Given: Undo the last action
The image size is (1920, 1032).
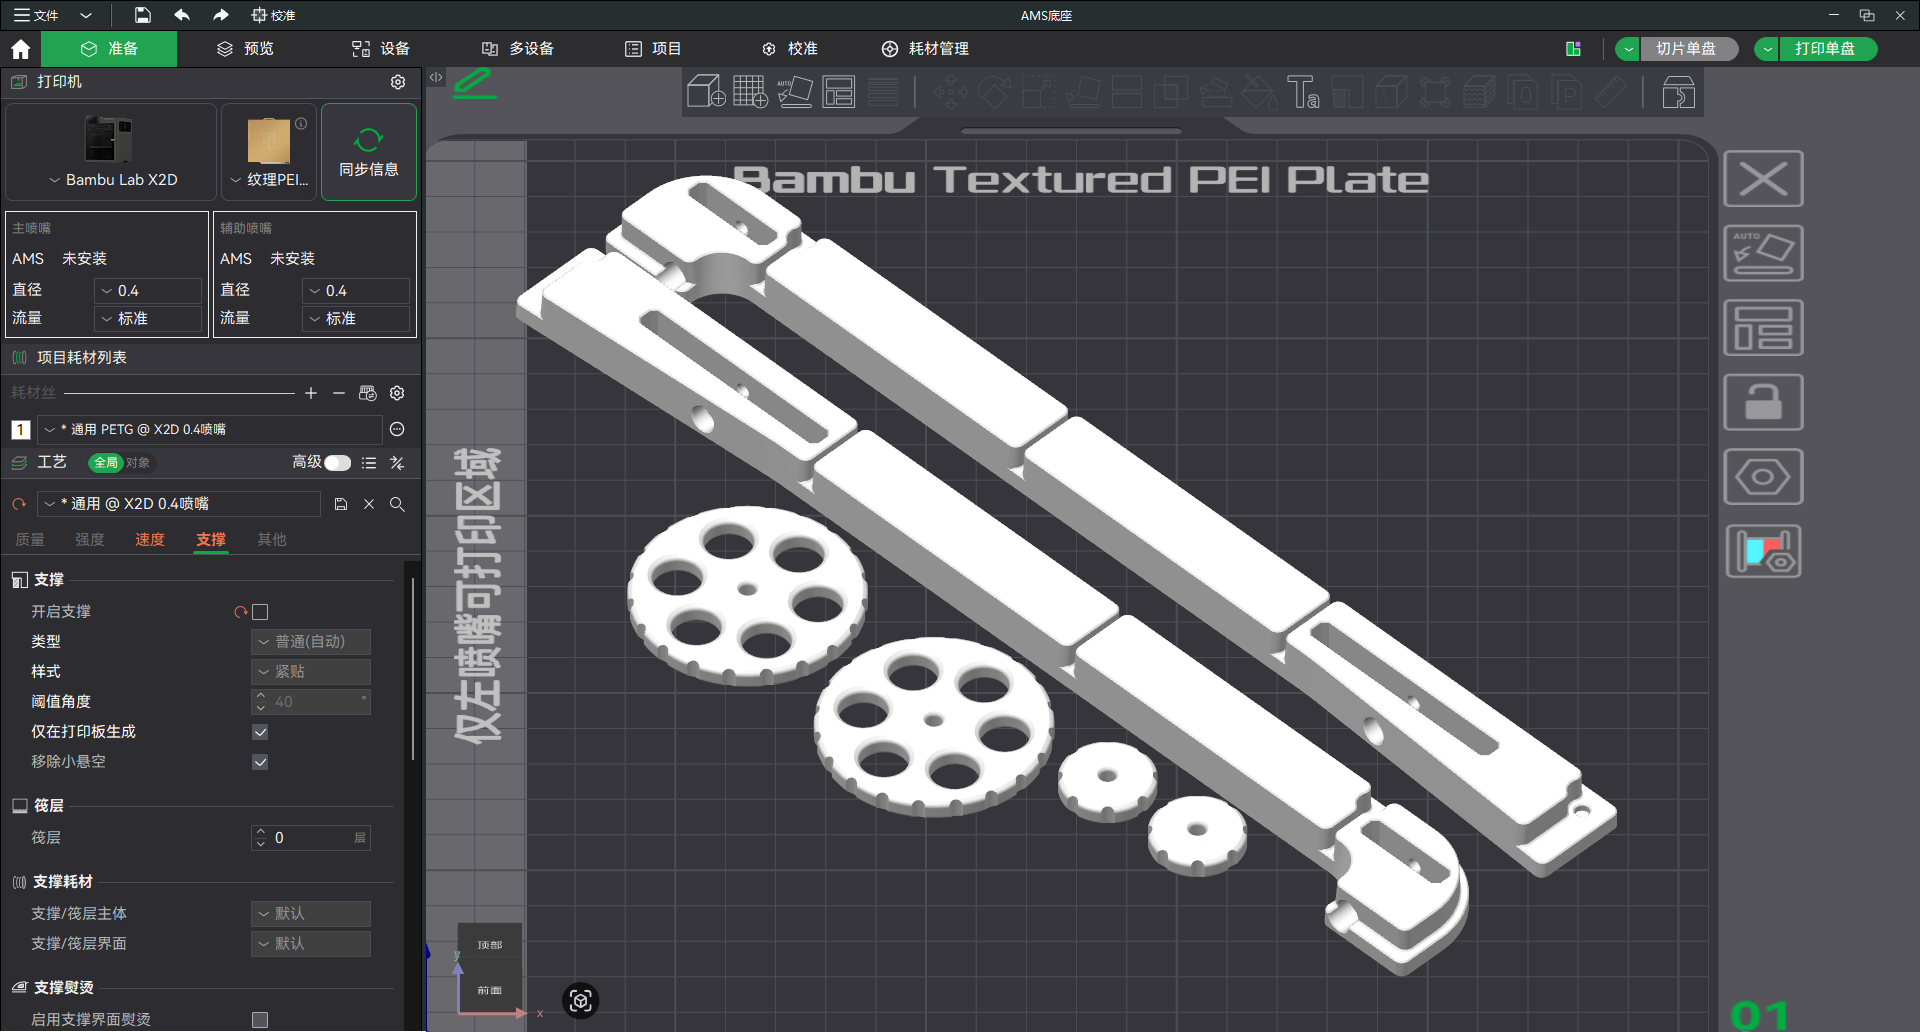Looking at the screenshot, I should coord(182,15).
